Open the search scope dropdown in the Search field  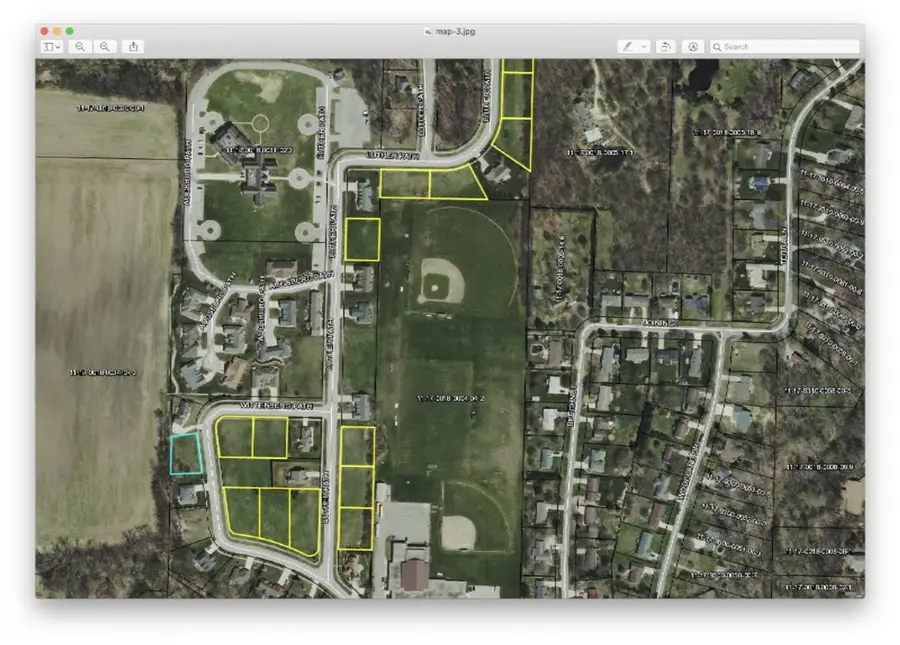[x=717, y=46]
